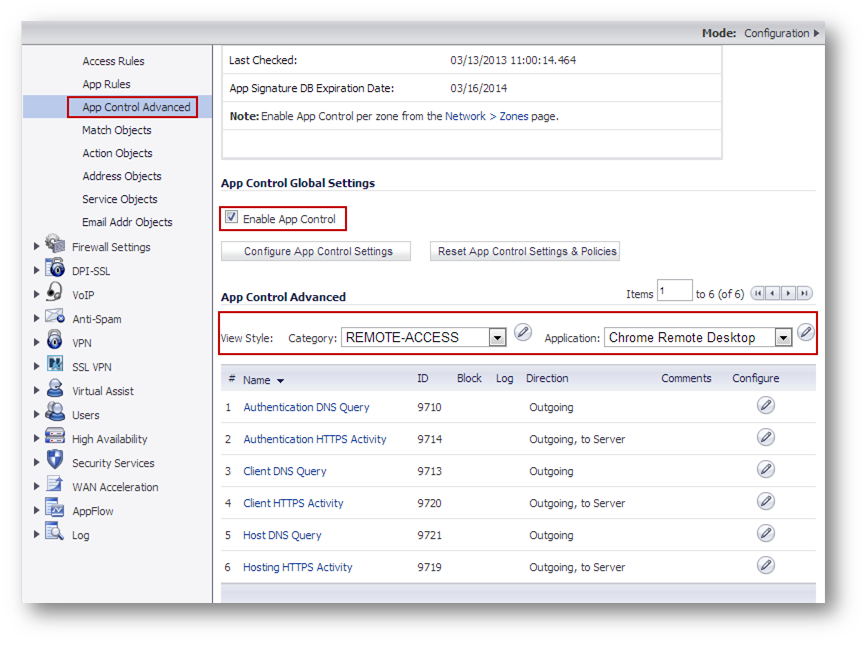Configure Authentication DNS Query with edit icon

pyautogui.click(x=765, y=406)
